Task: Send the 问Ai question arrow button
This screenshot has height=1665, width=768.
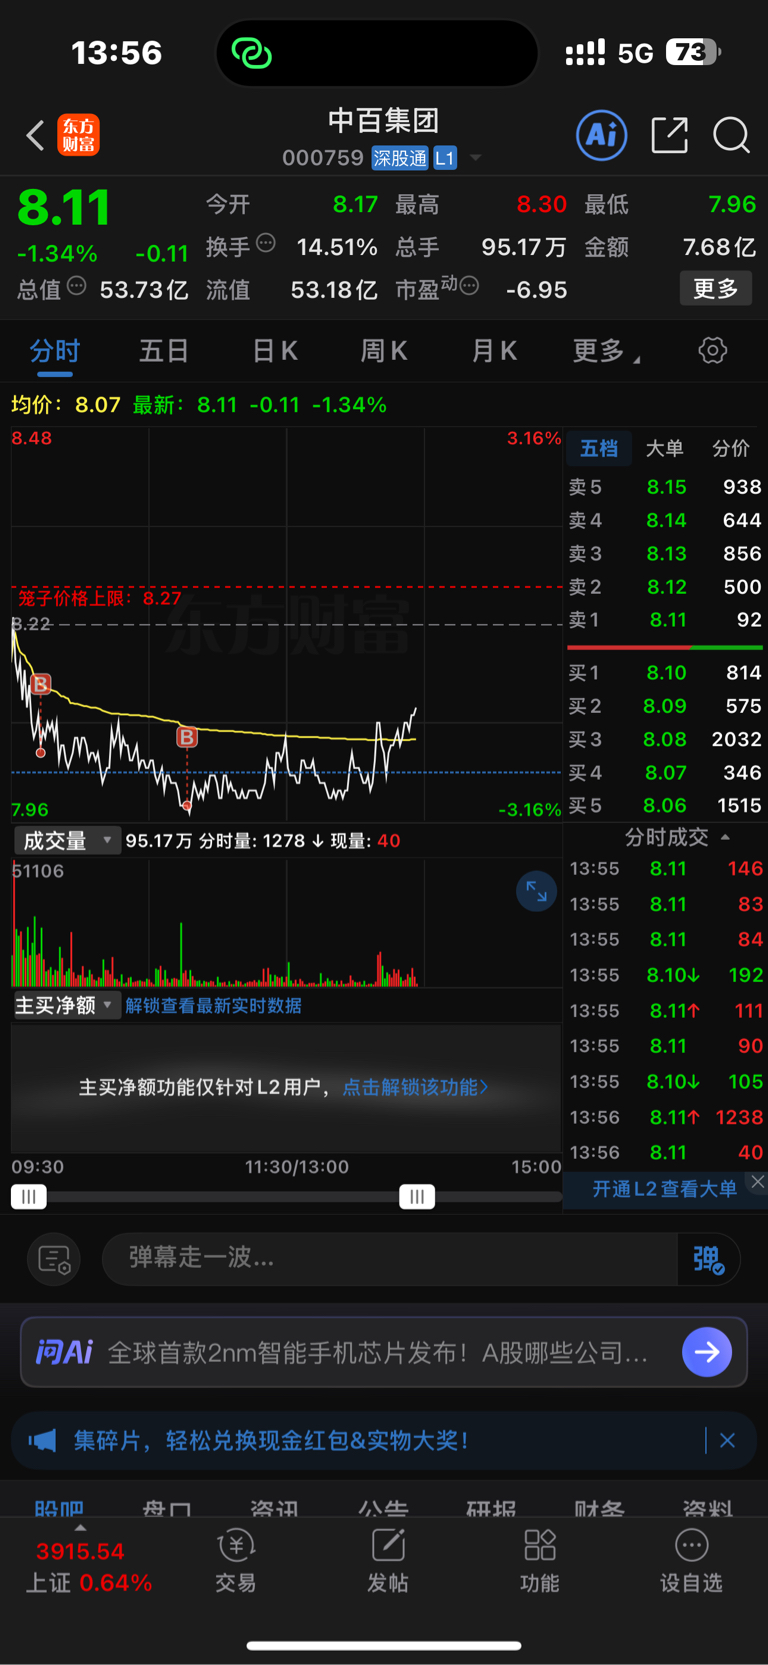Action: tap(707, 1352)
